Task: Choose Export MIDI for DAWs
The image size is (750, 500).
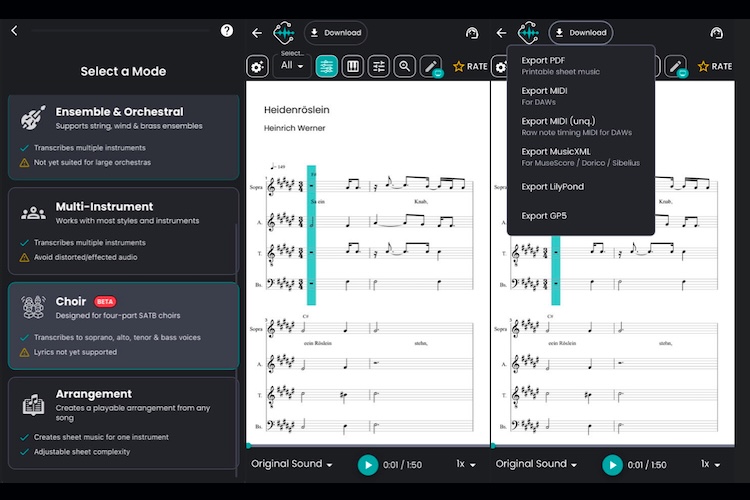Action: (581, 96)
